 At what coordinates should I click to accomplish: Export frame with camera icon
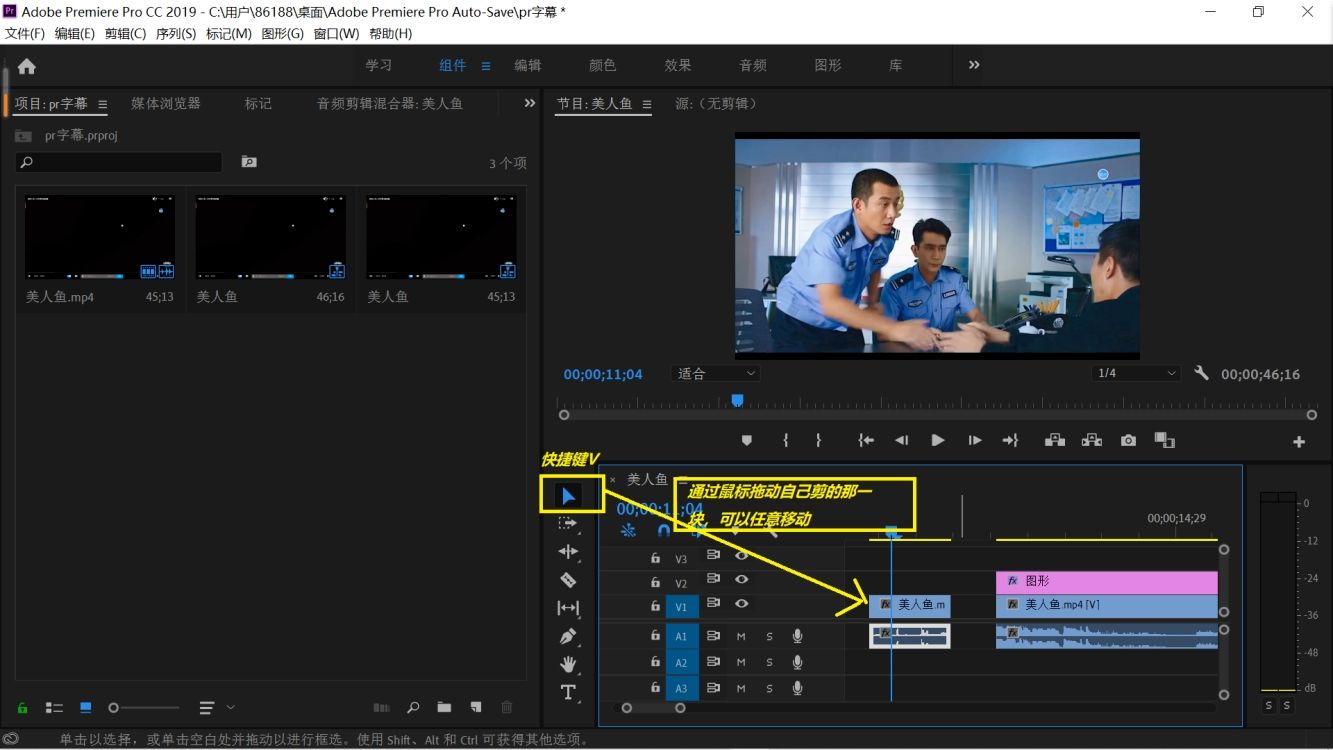click(1128, 440)
